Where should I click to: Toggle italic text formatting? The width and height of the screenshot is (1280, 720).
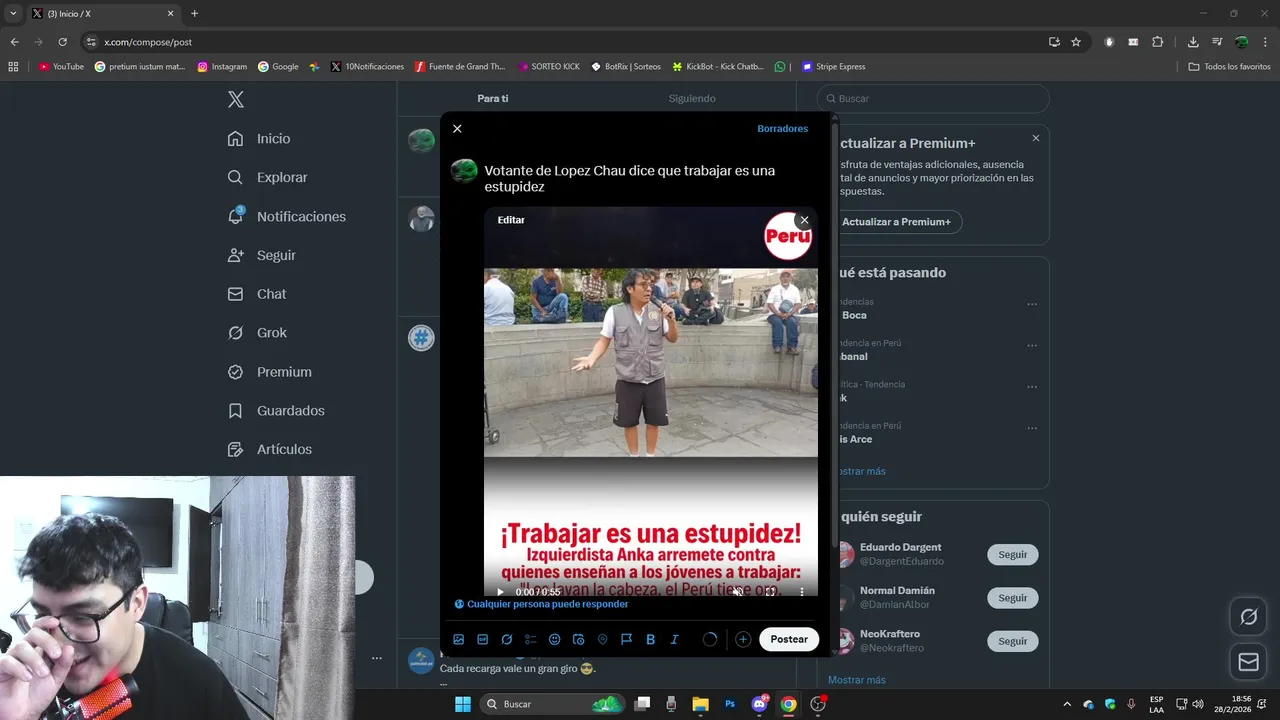675,639
